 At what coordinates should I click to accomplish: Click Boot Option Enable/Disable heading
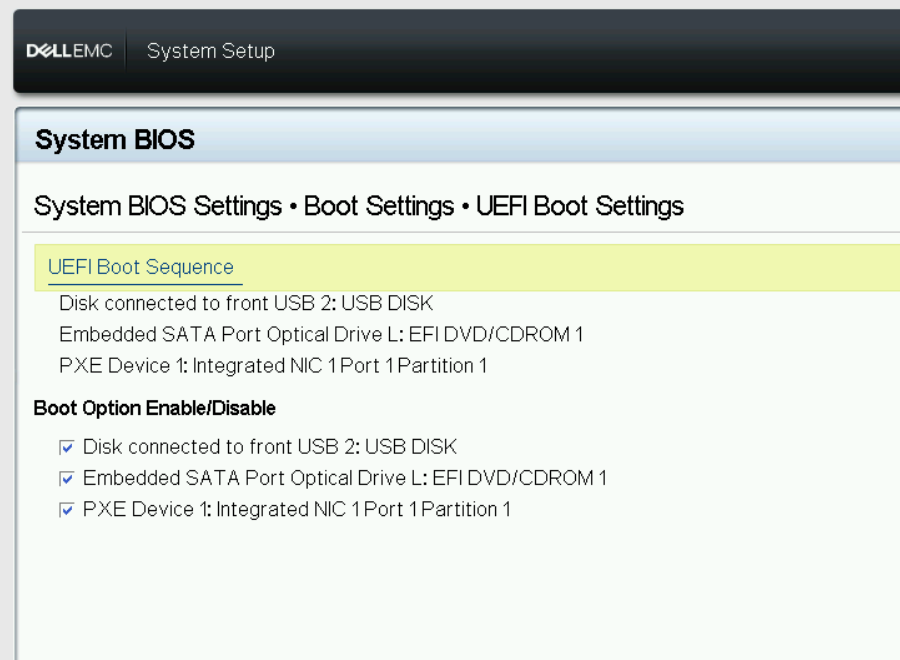click(154, 408)
